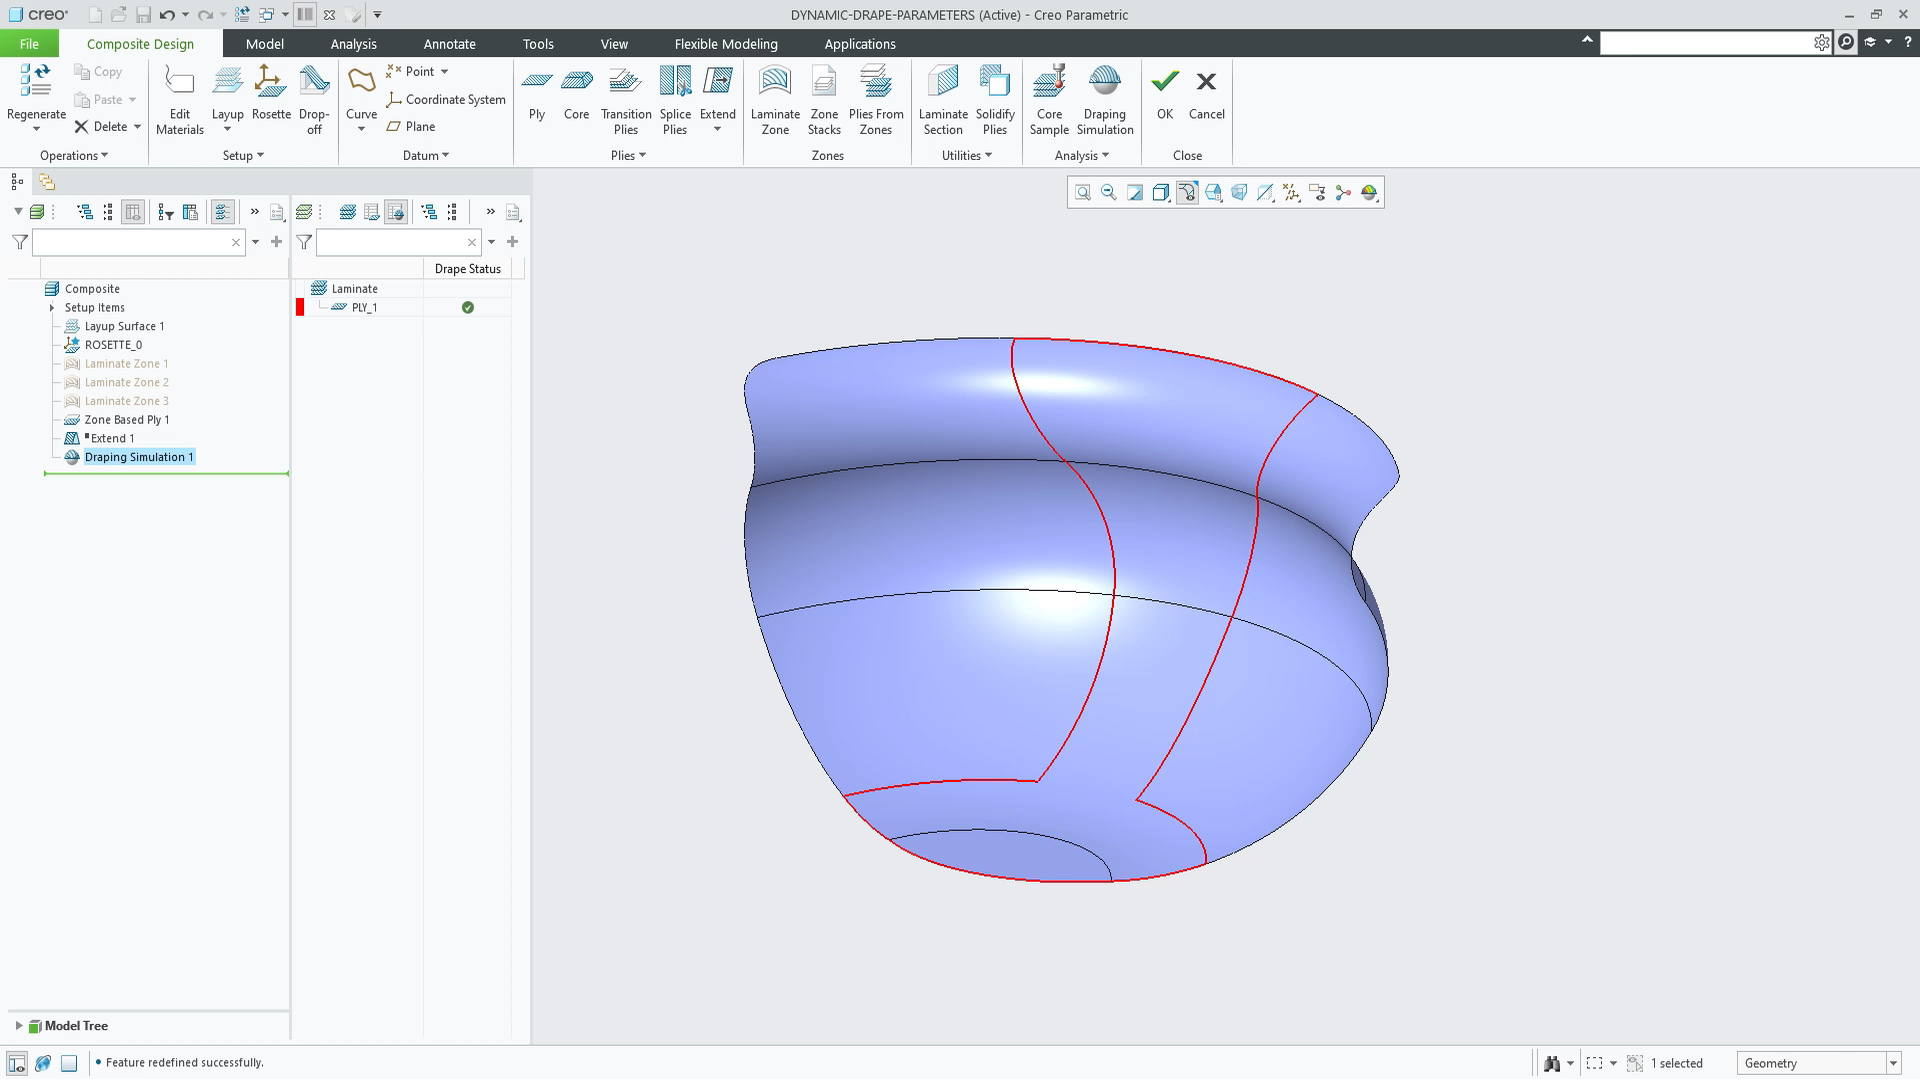Click the Plane datum button
This screenshot has width=1920, height=1080.
(x=411, y=127)
